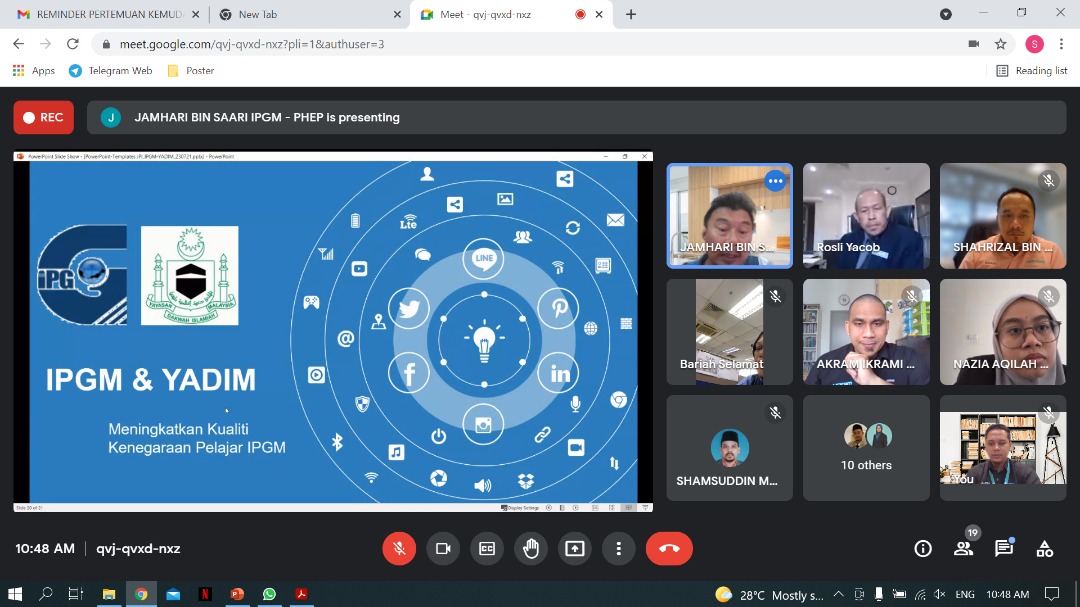Open Windows Start menu
The height and width of the screenshot is (607, 1080).
[x=14, y=594]
